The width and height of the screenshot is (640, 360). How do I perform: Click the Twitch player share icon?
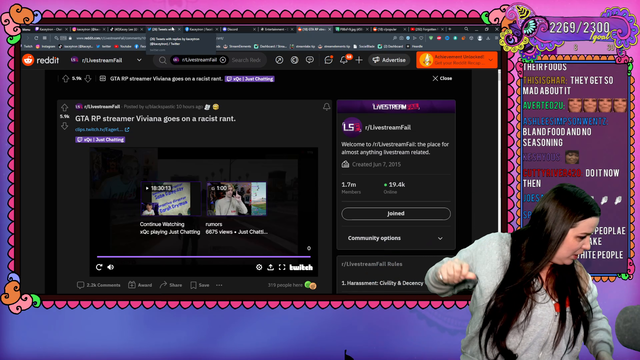click(x=271, y=267)
